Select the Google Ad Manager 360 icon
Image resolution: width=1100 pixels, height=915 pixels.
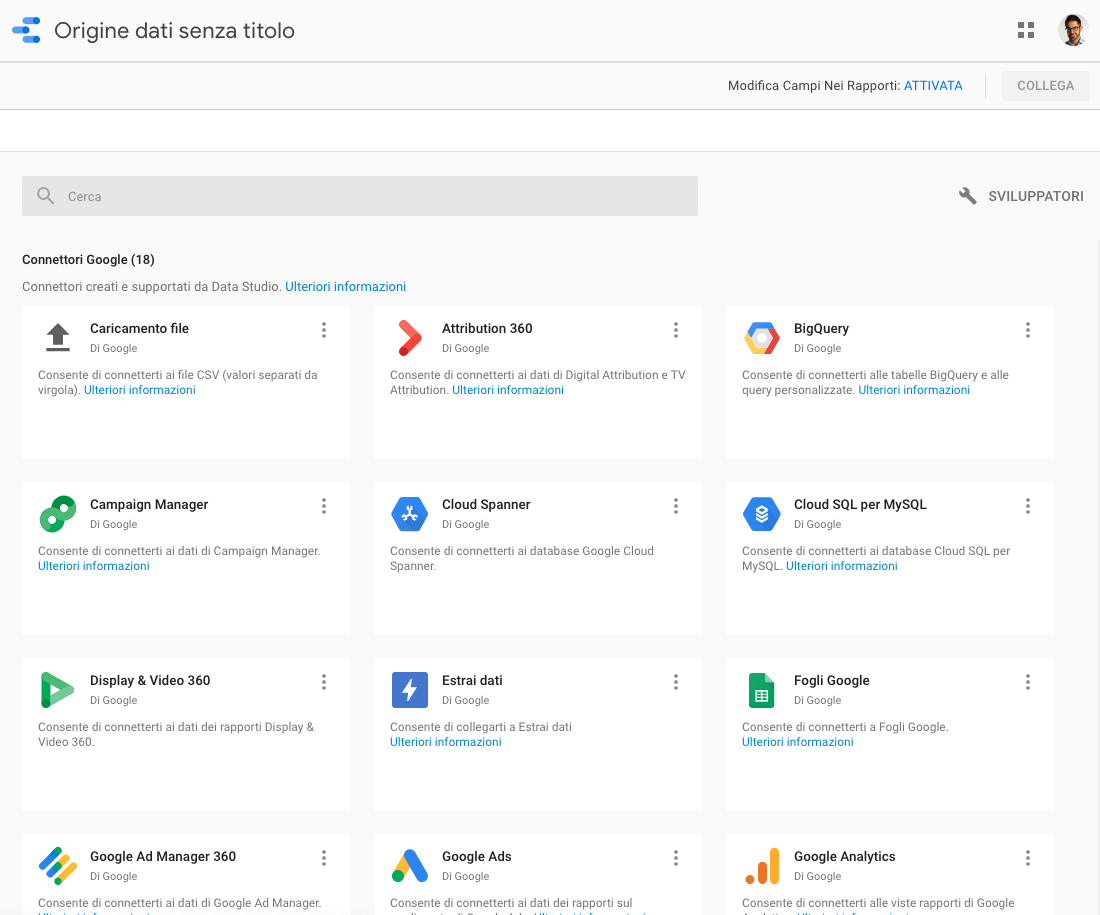click(x=58, y=866)
